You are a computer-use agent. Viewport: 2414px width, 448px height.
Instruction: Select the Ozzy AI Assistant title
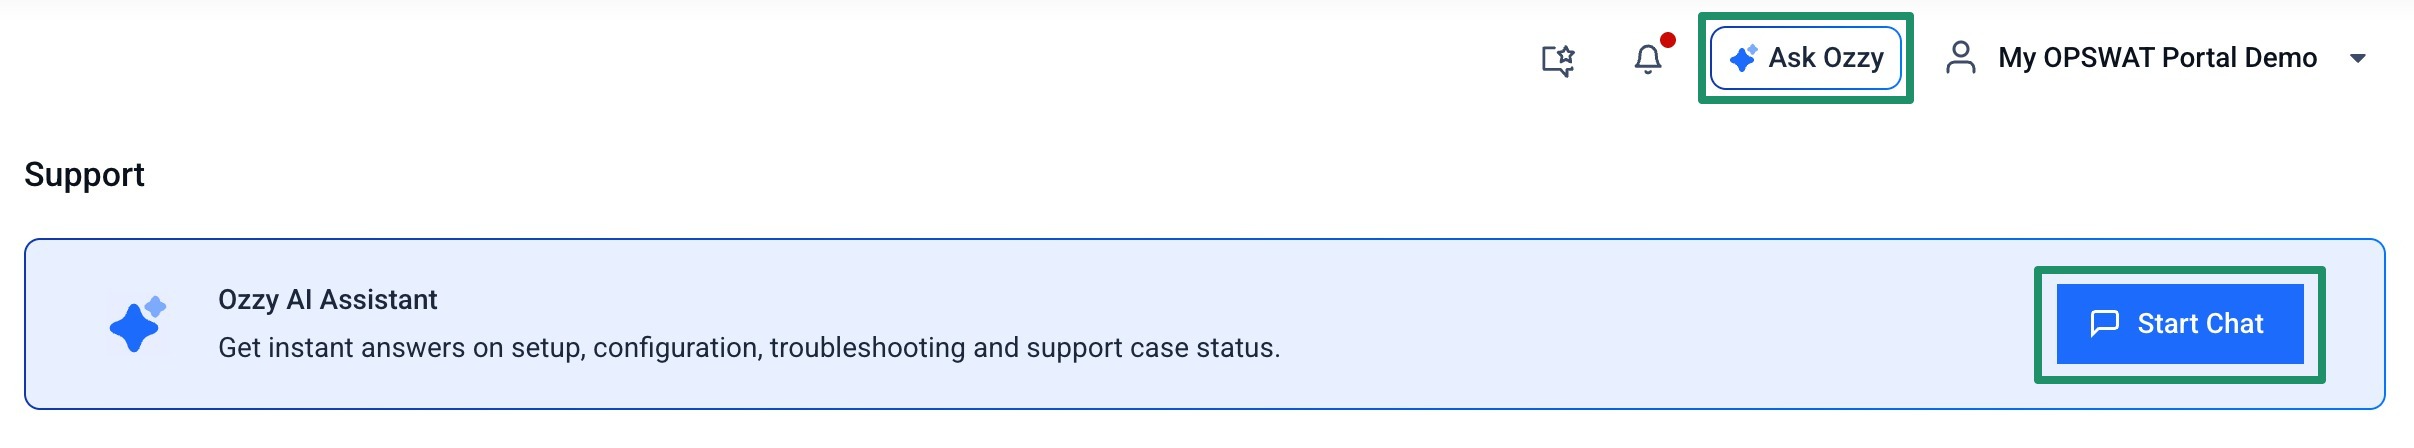click(x=327, y=300)
